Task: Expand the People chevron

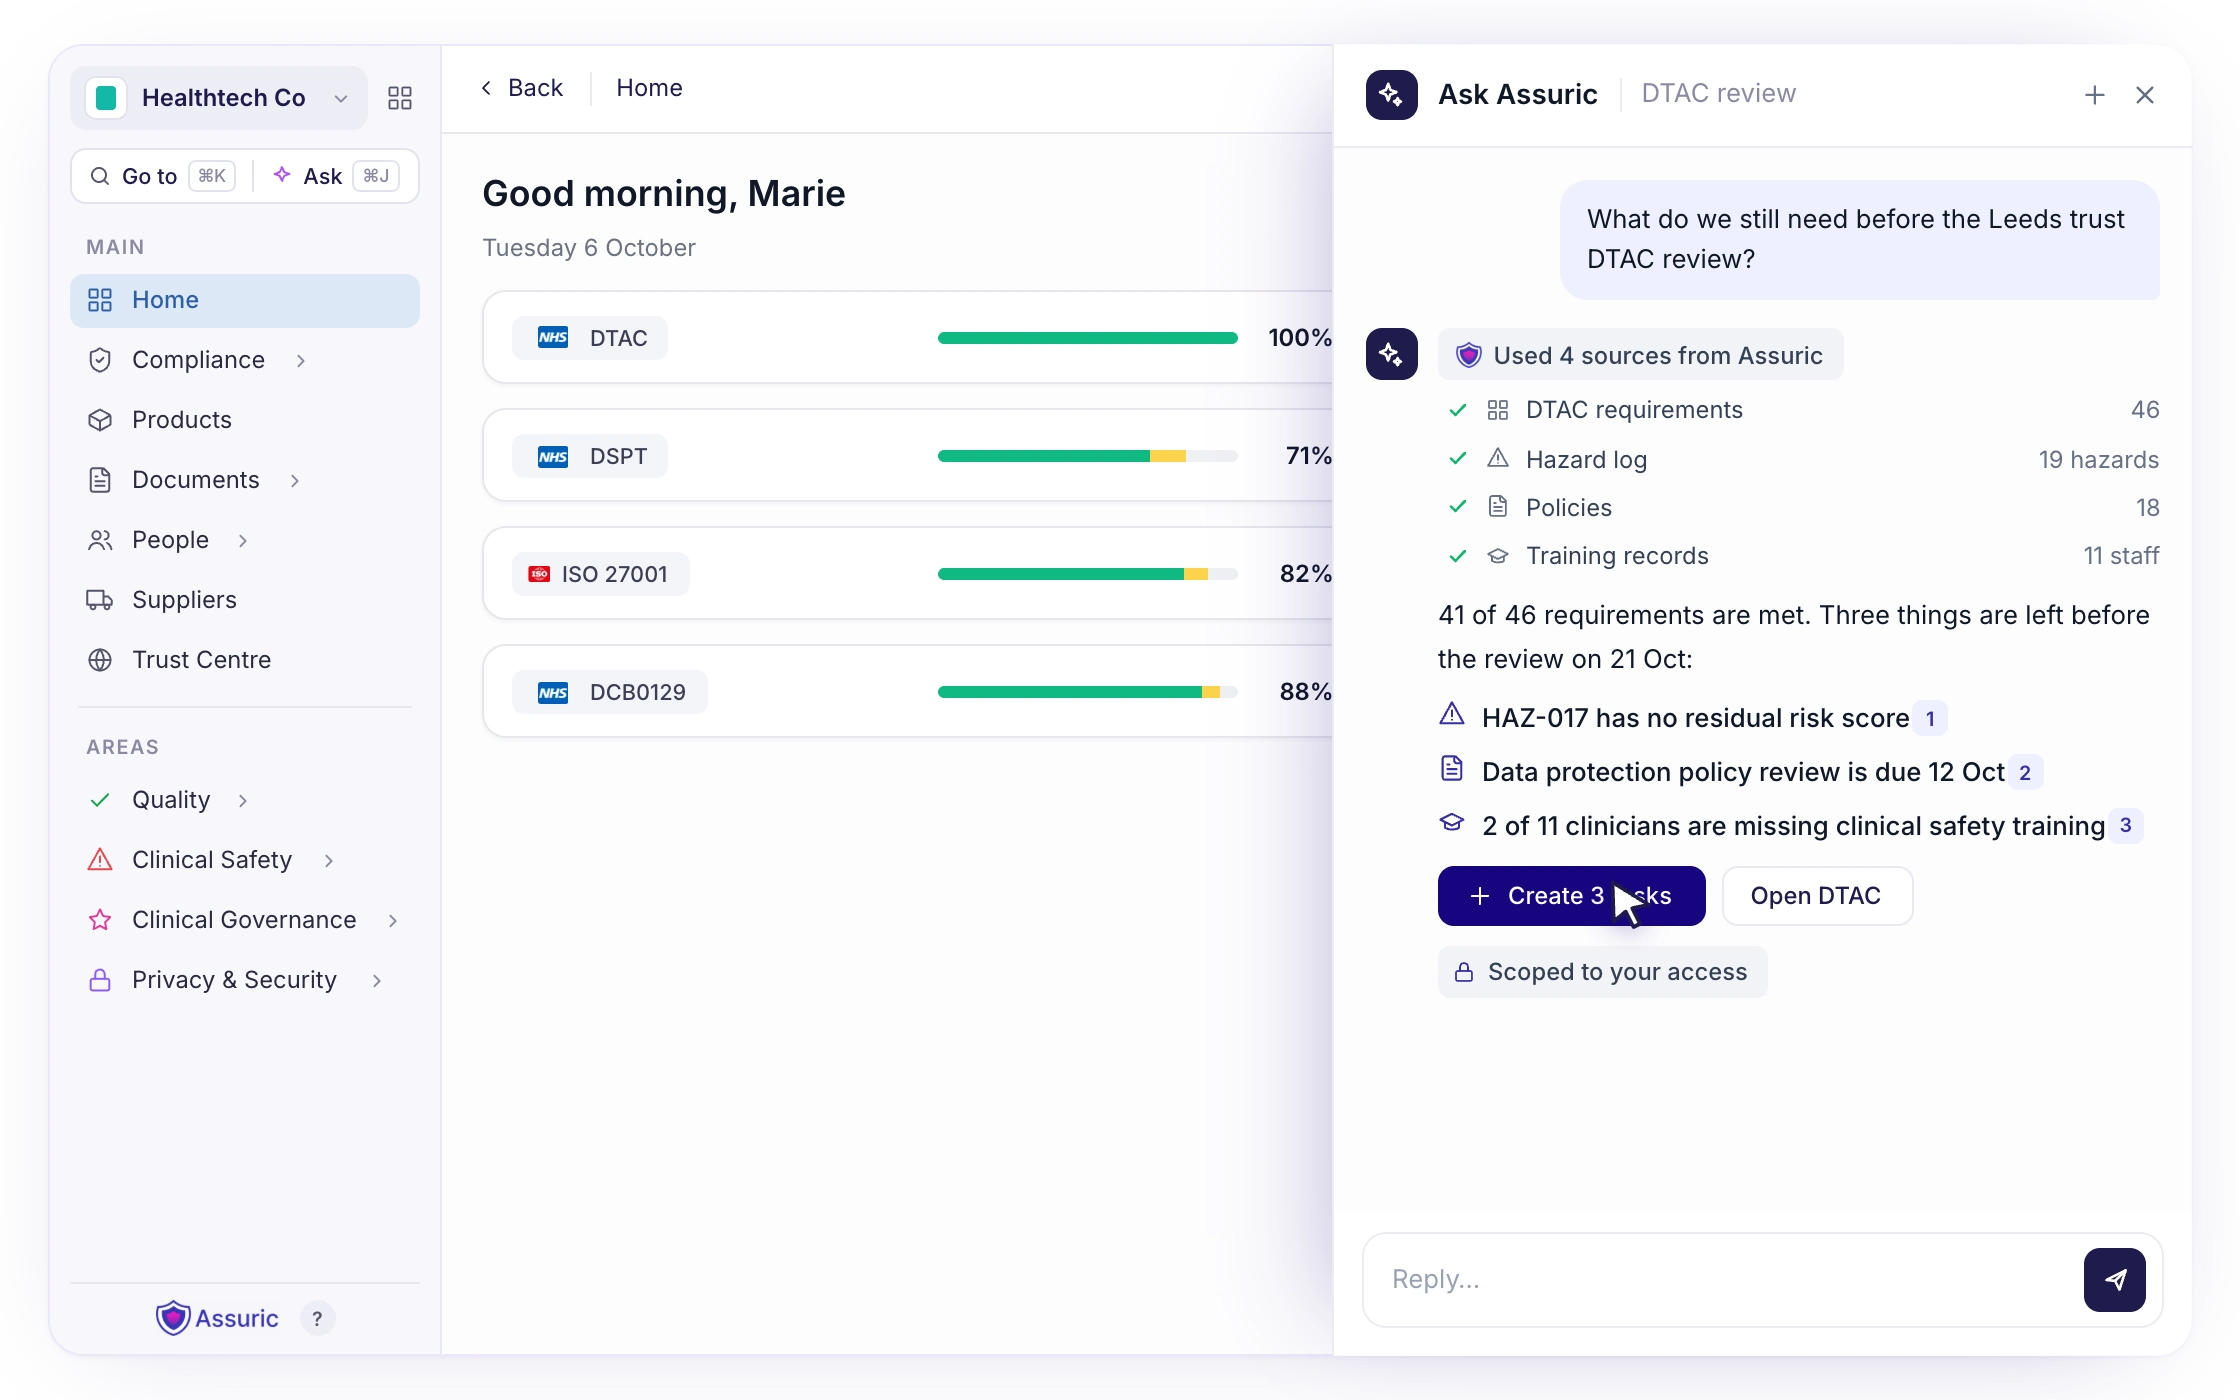Action: pyautogui.click(x=243, y=540)
